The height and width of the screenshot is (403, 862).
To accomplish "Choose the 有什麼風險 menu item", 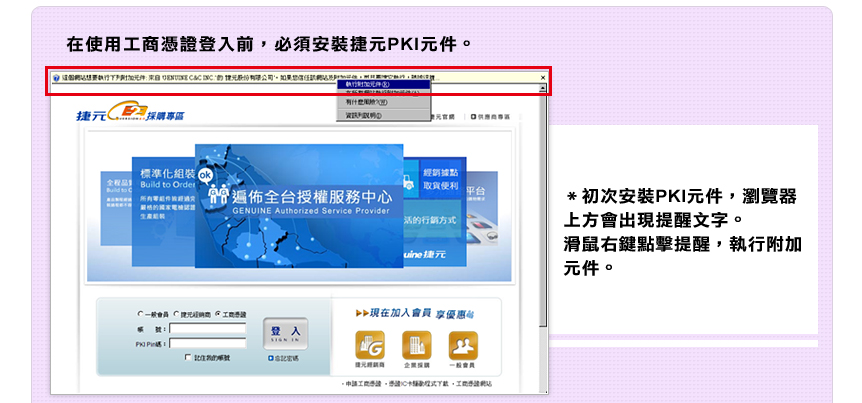I will pyautogui.click(x=384, y=102).
